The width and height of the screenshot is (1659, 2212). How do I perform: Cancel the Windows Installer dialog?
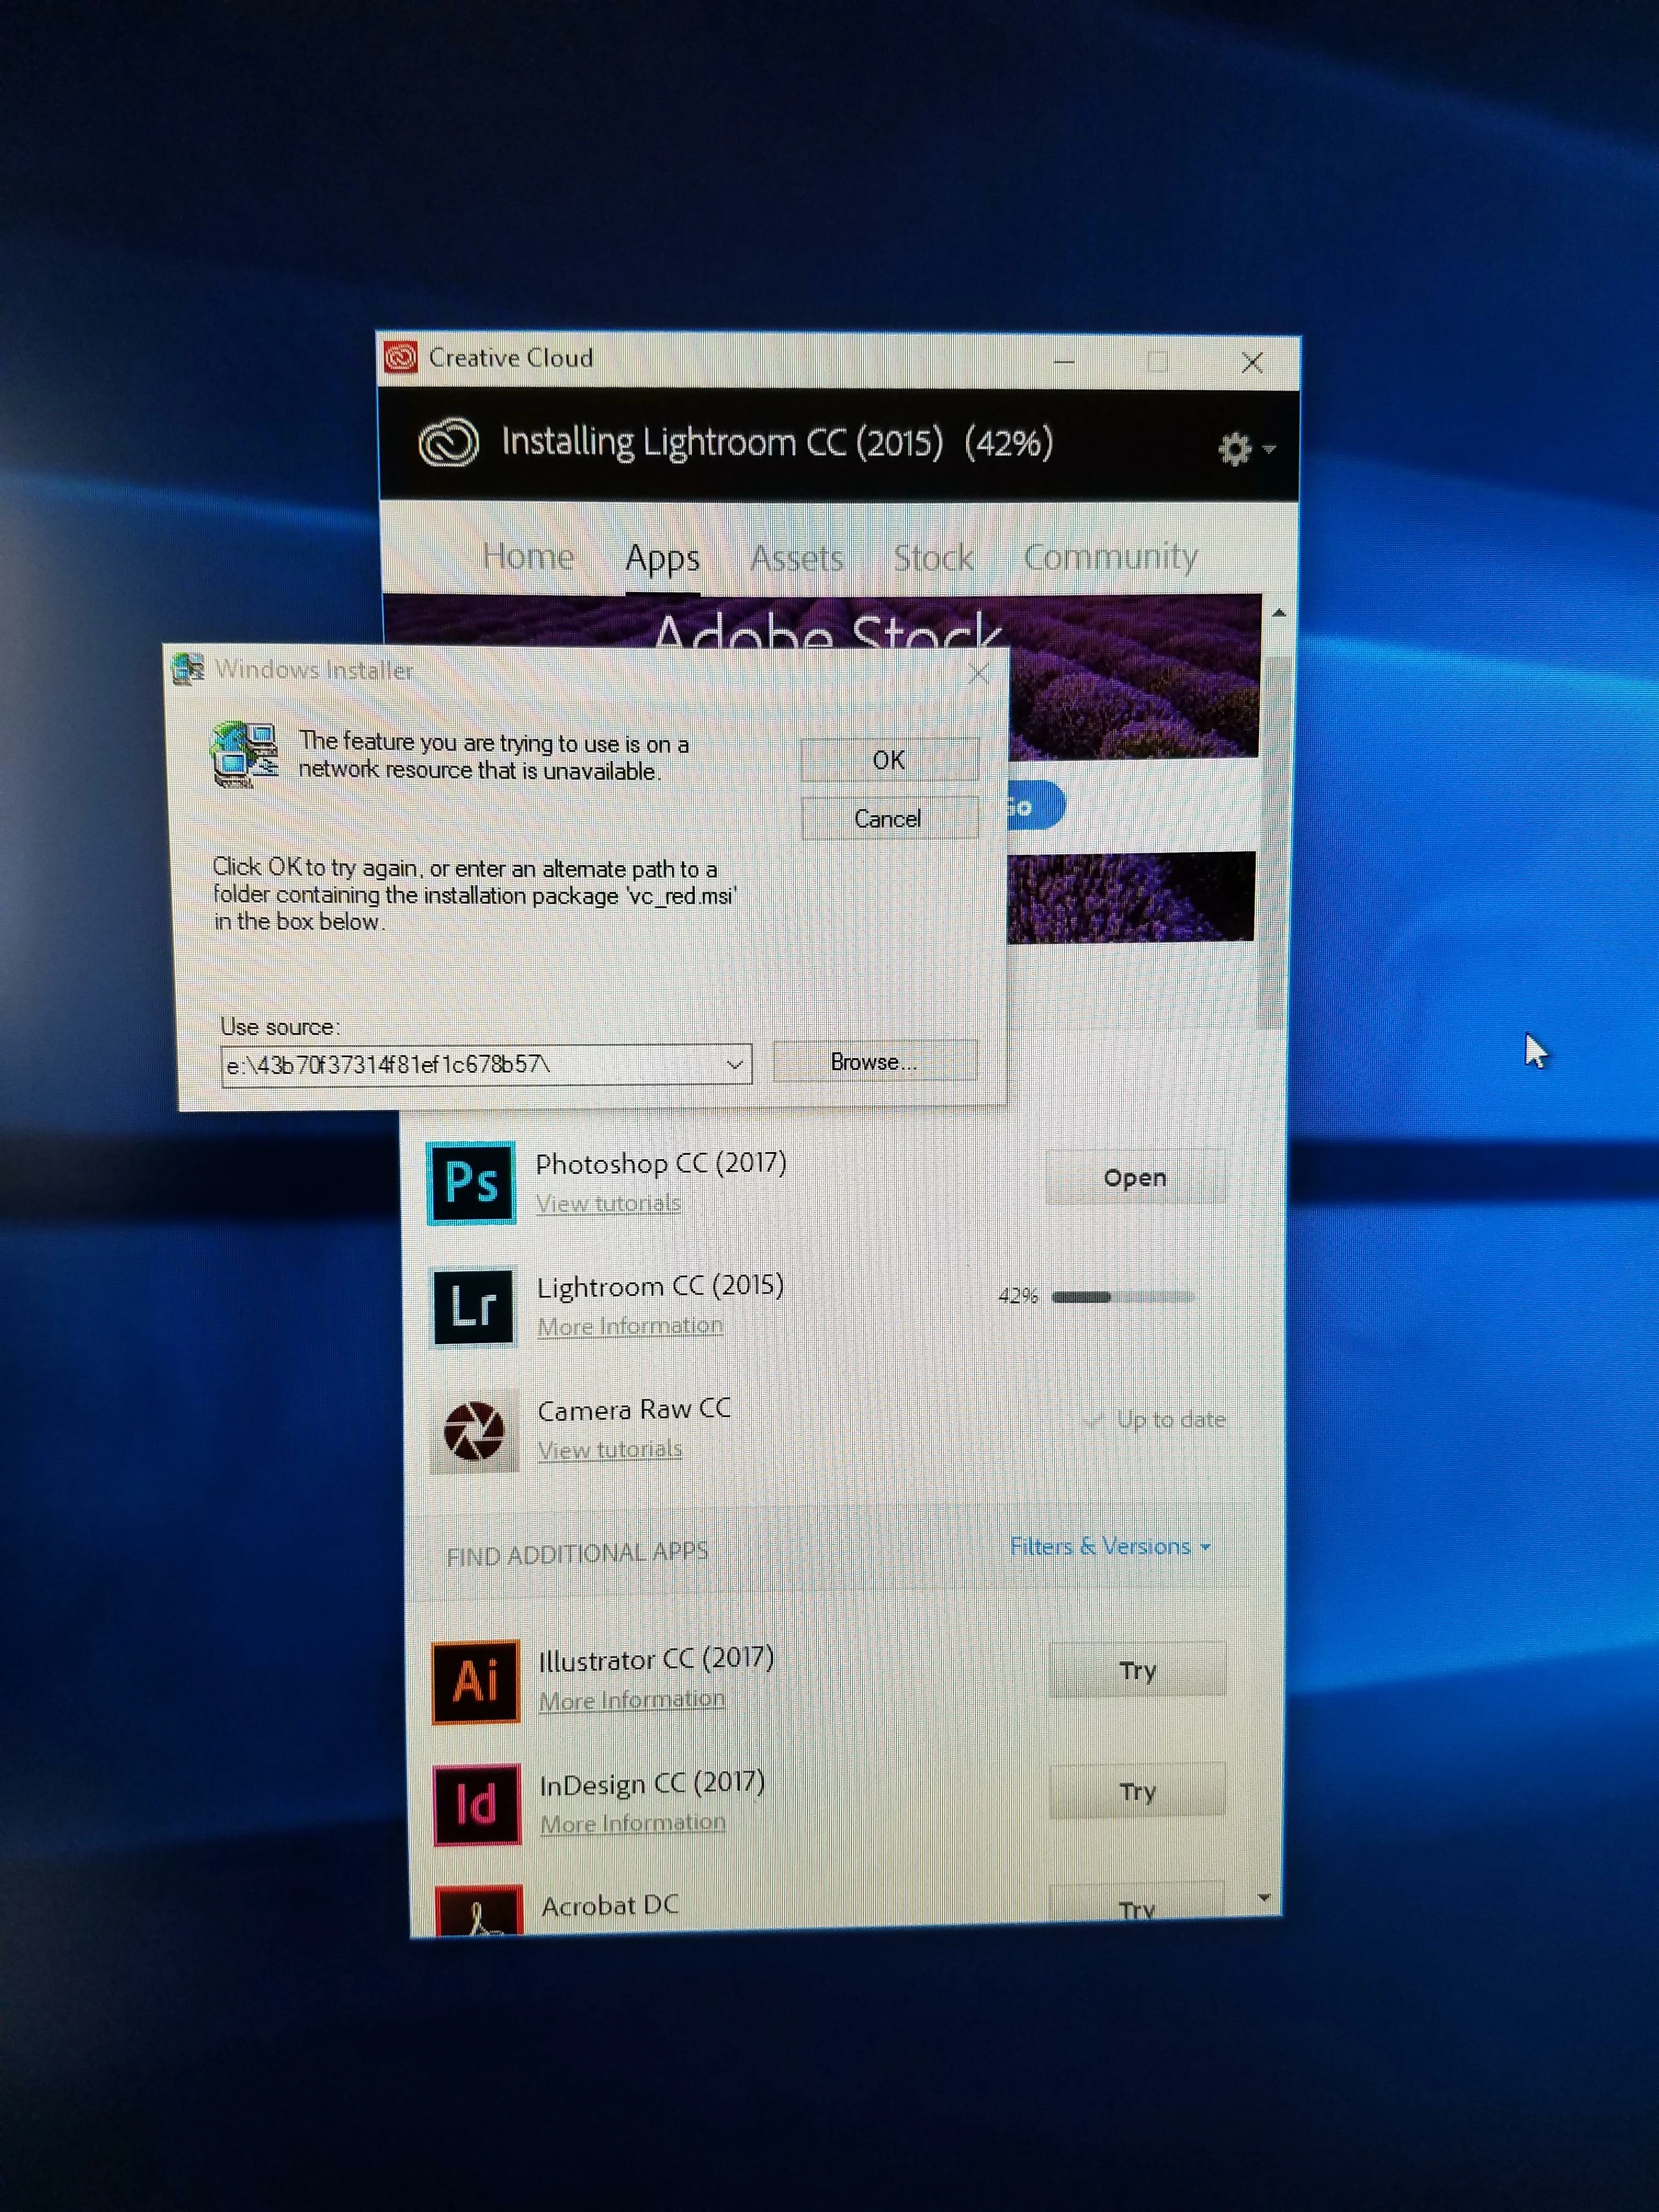point(888,818)
